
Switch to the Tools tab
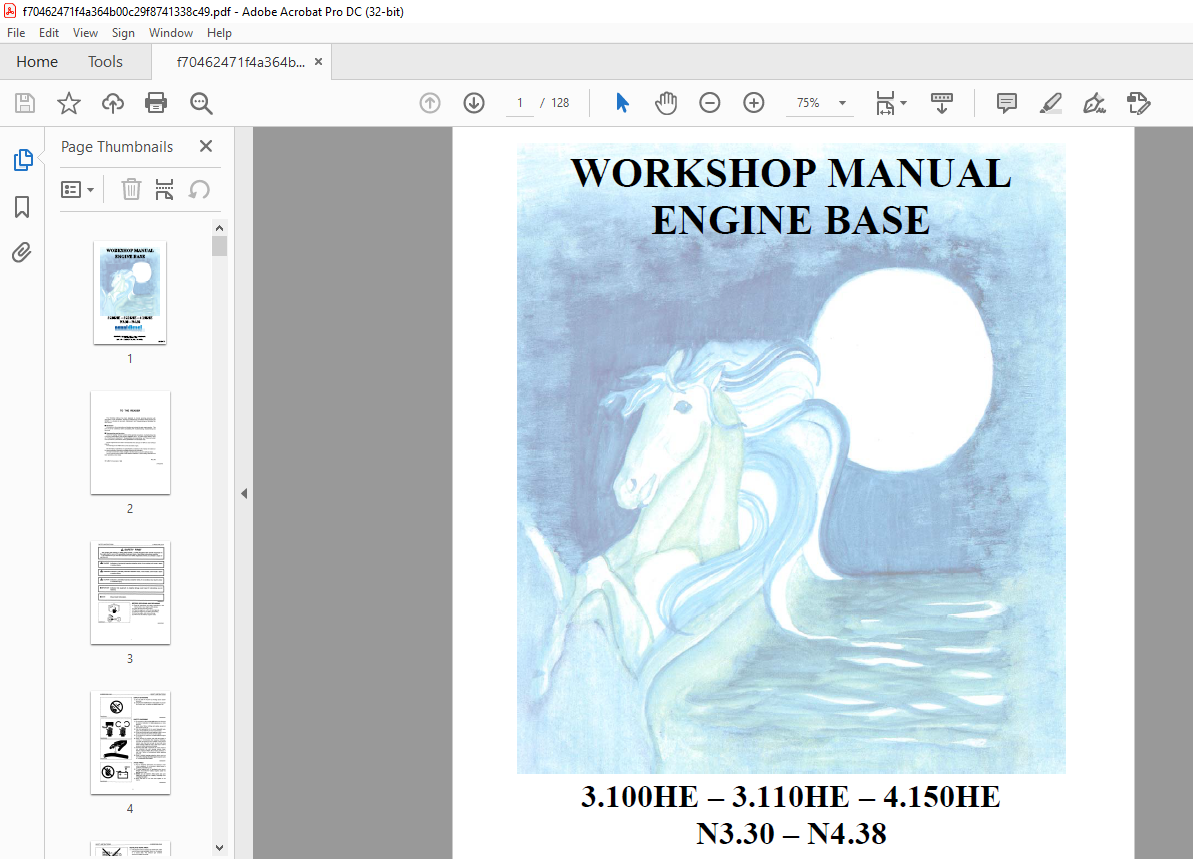pos(105,62)
